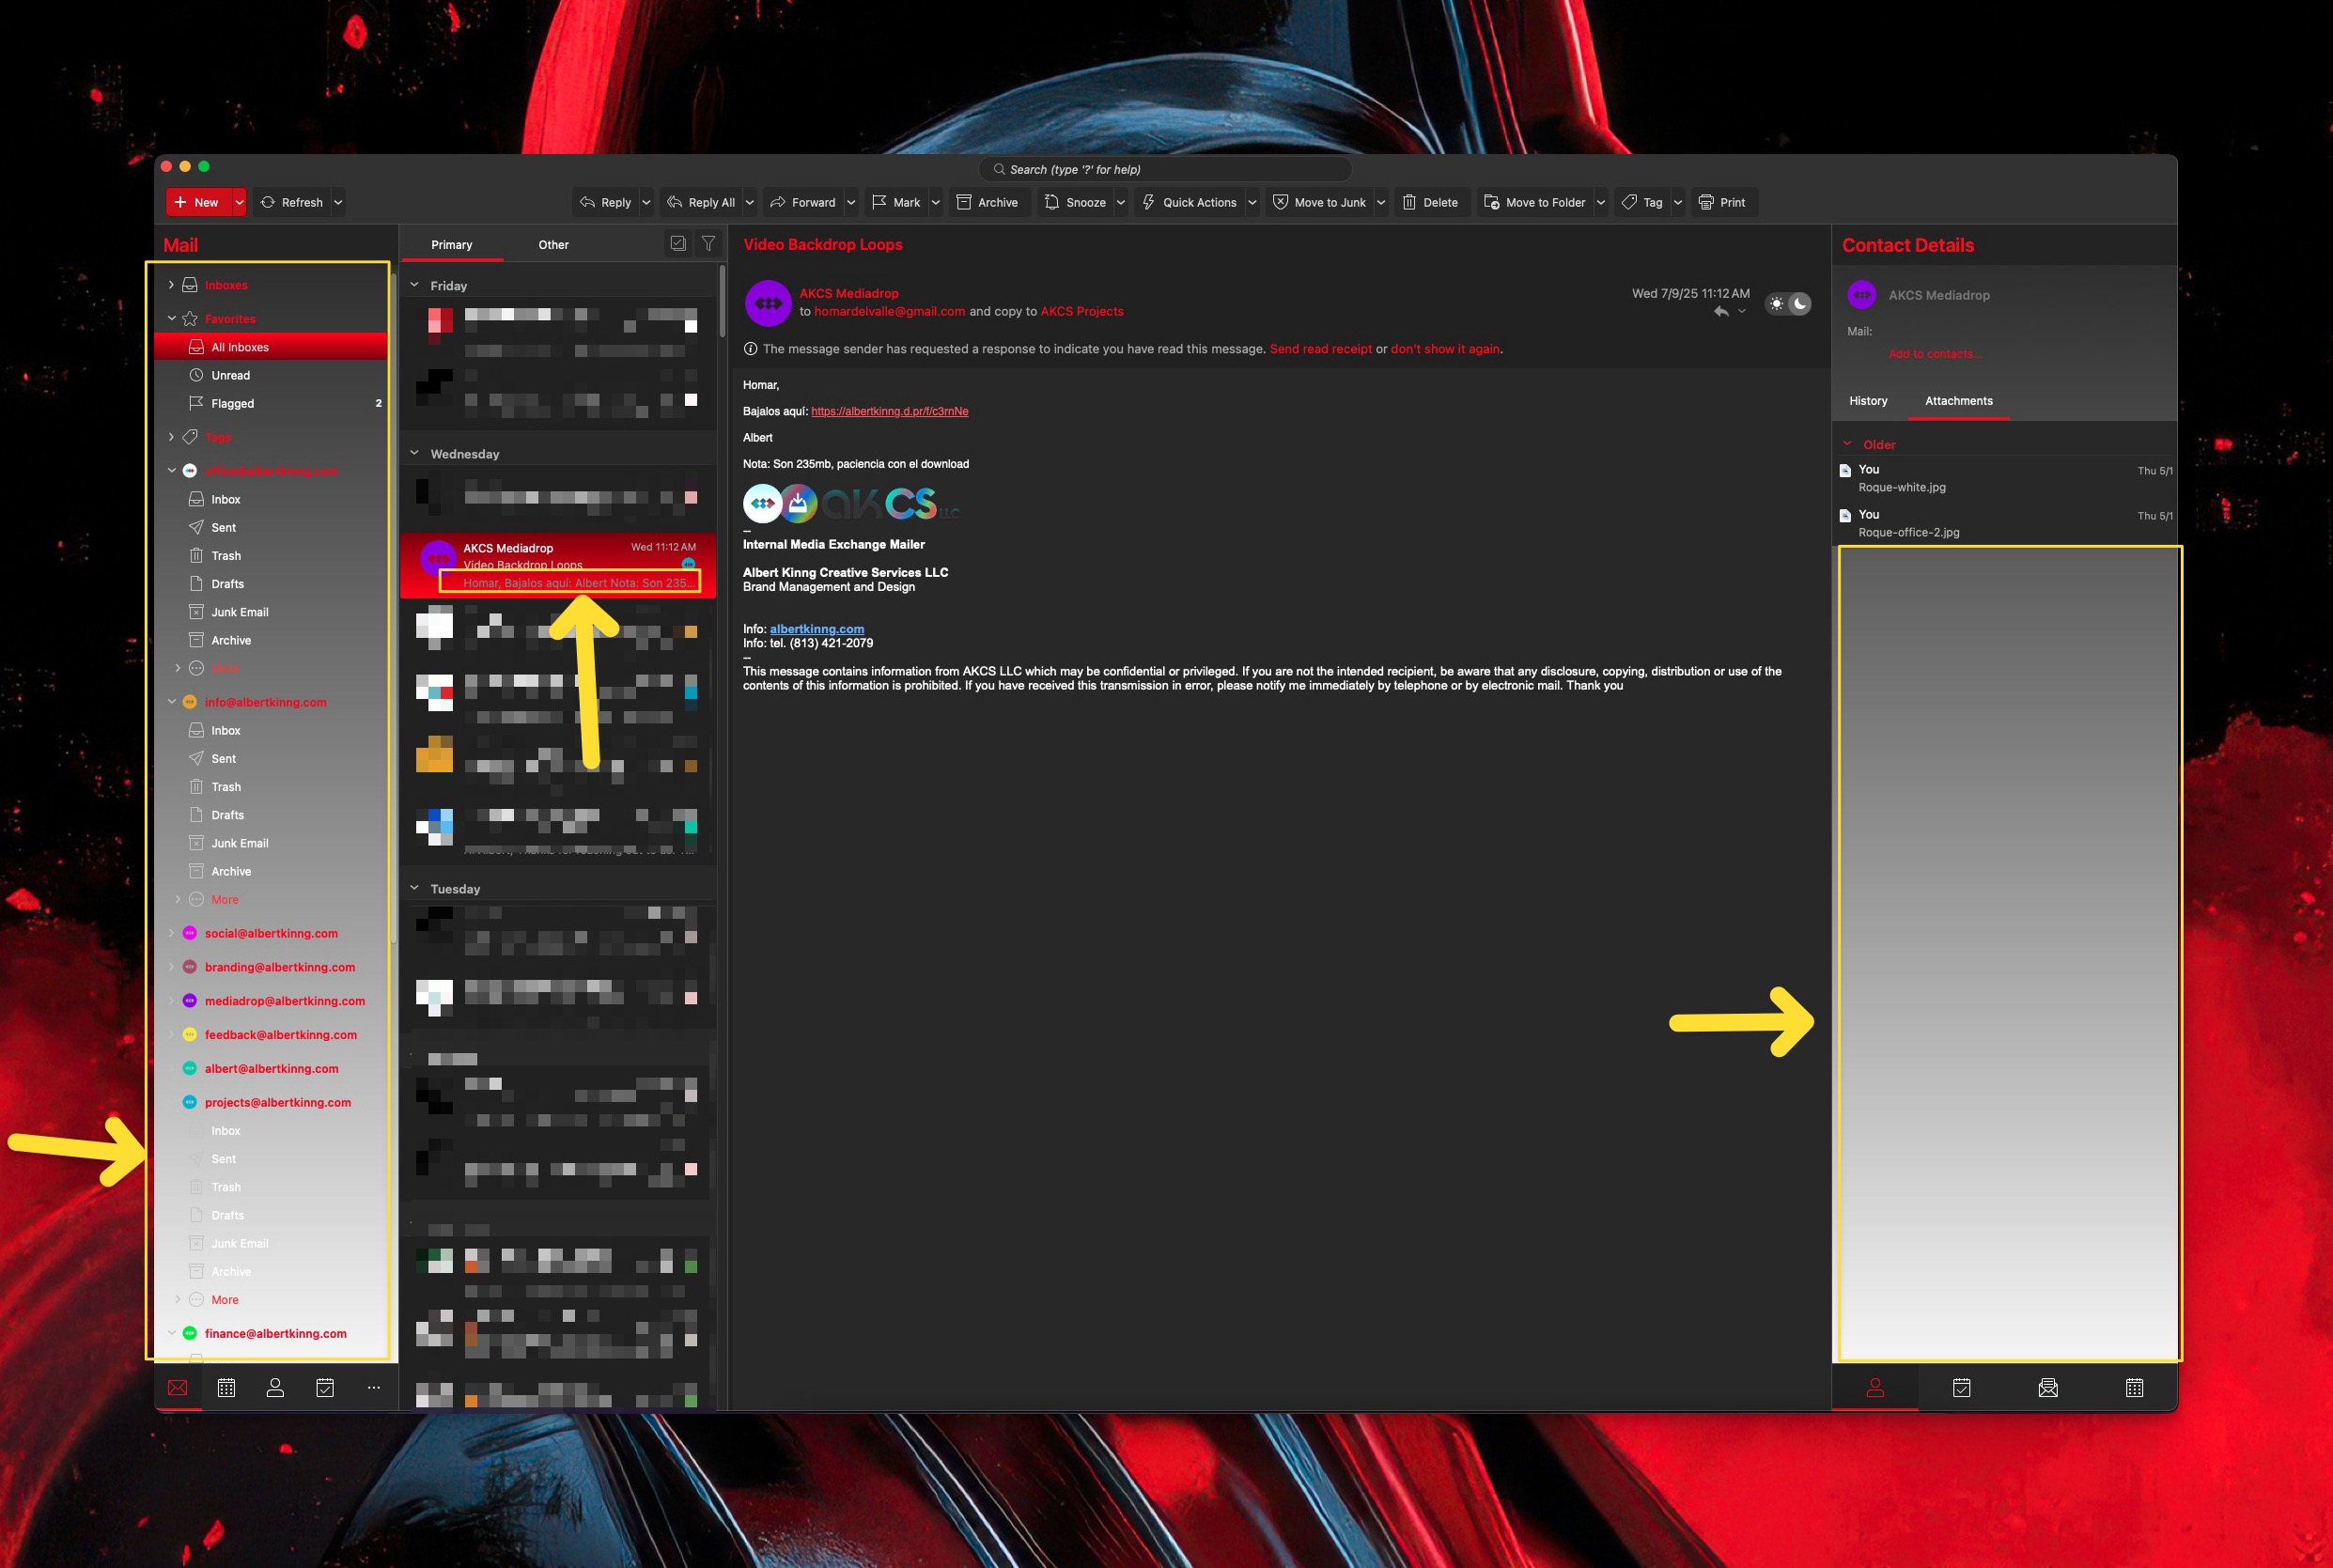Open the Quick Actions dropdown arrow
Viewport: 2333px width, 1568px height.
pos(1252,202)
